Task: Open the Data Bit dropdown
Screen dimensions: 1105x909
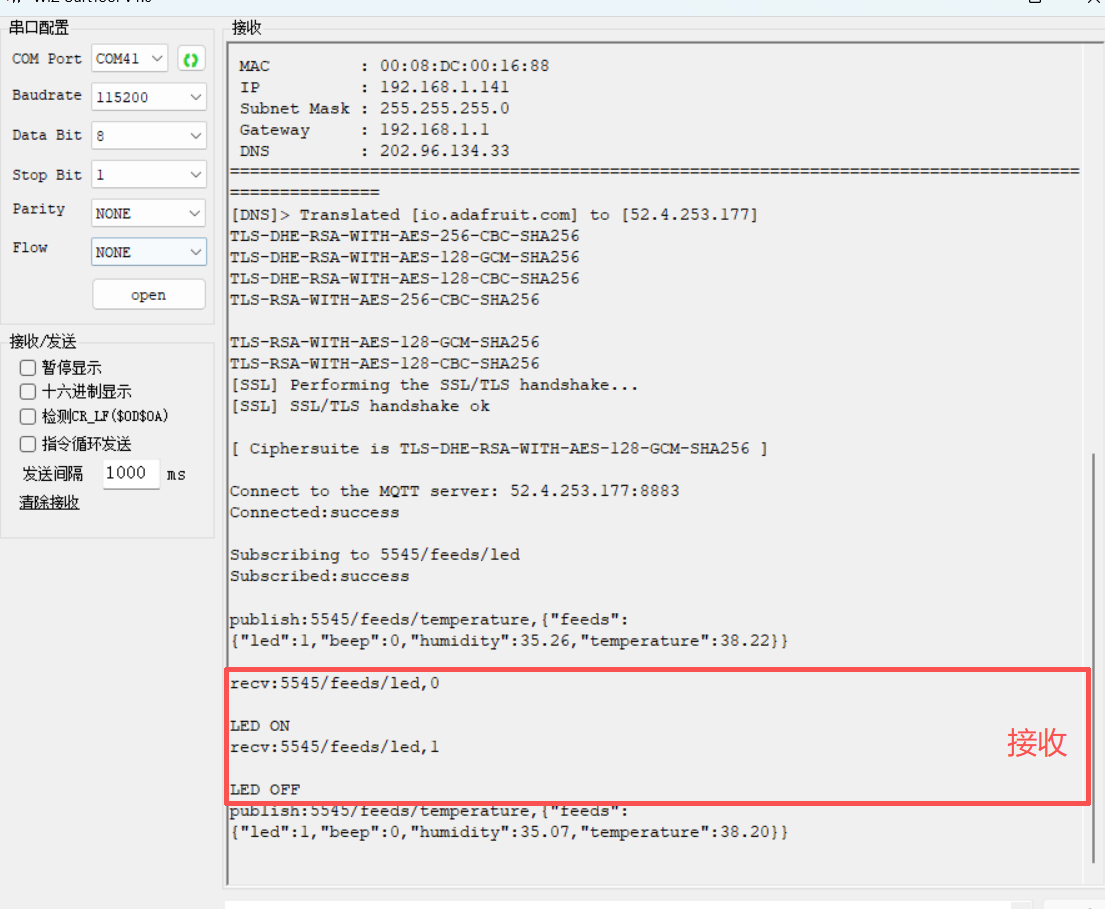Action: tap(149, 135)
